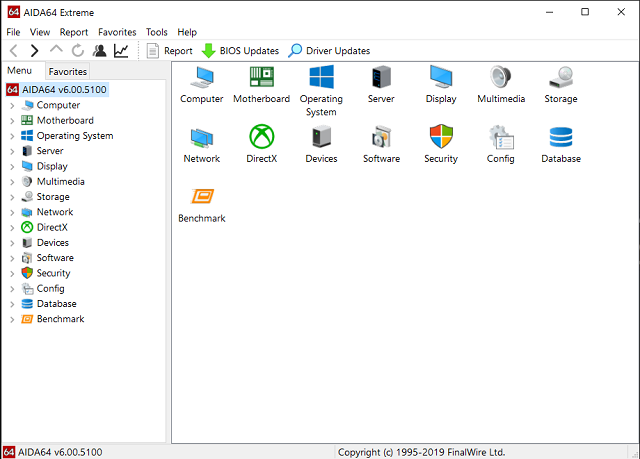Select Software in the tree
Image resolution: width=640 pixels, height=459 pixels.
click(x=55, y=258)
